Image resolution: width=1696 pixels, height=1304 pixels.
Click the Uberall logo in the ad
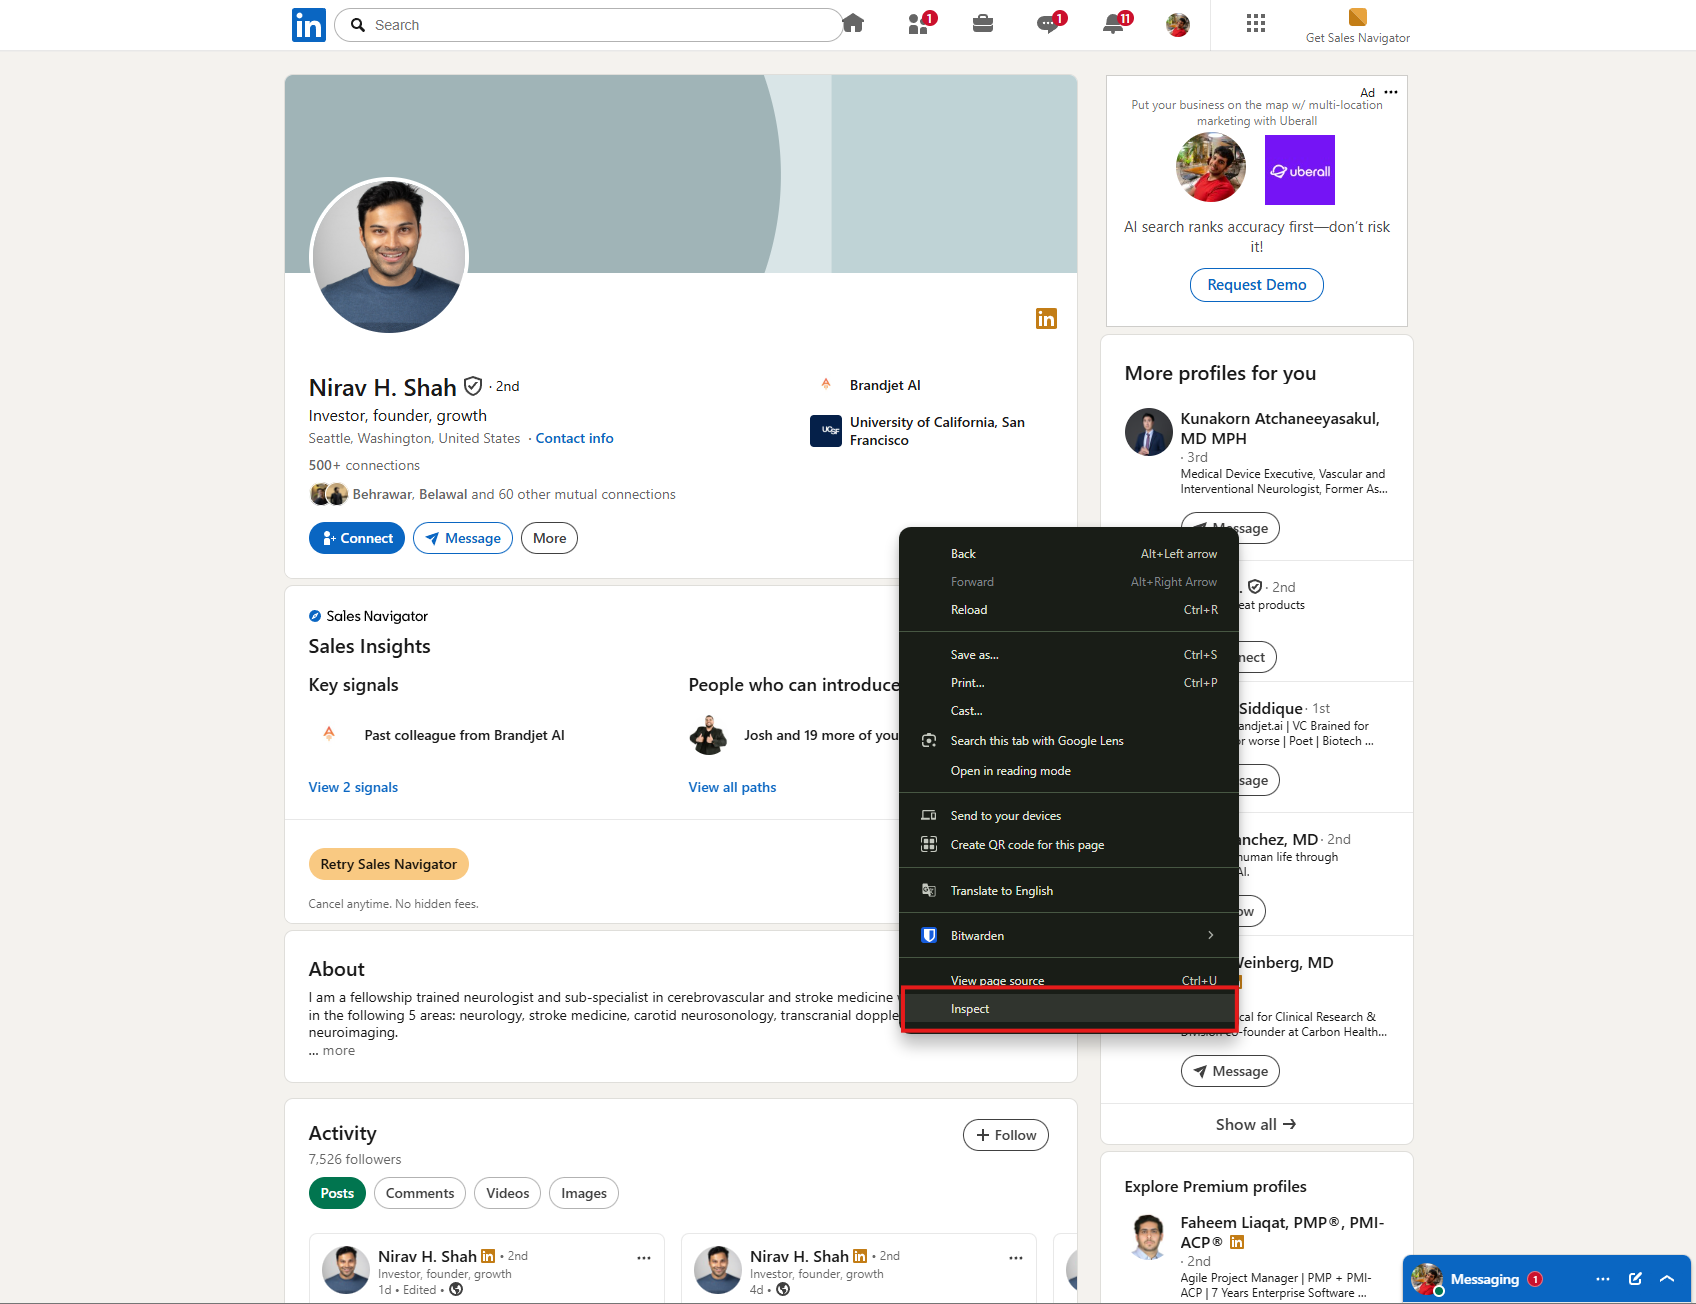click(1300, 170)
